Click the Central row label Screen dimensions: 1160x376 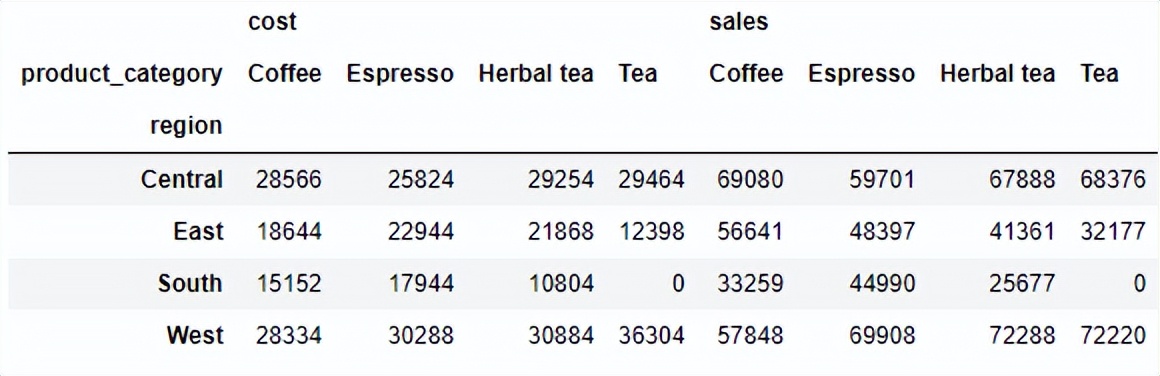182,179
